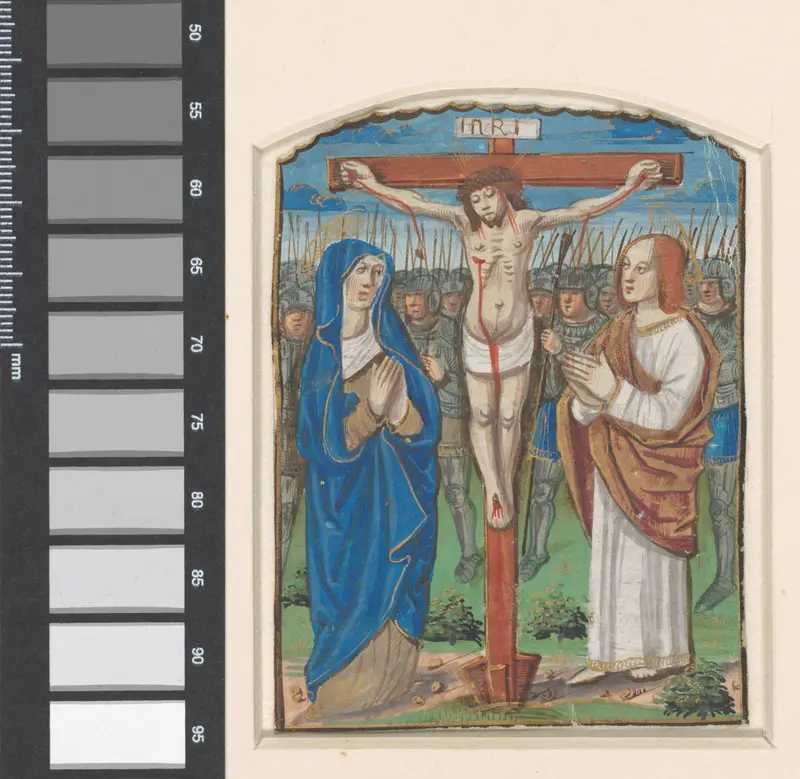Click the number 60 on the gray scale
The height and width of the screenshot is (779, 800).
pyautogui.click(x=196, y=189)
